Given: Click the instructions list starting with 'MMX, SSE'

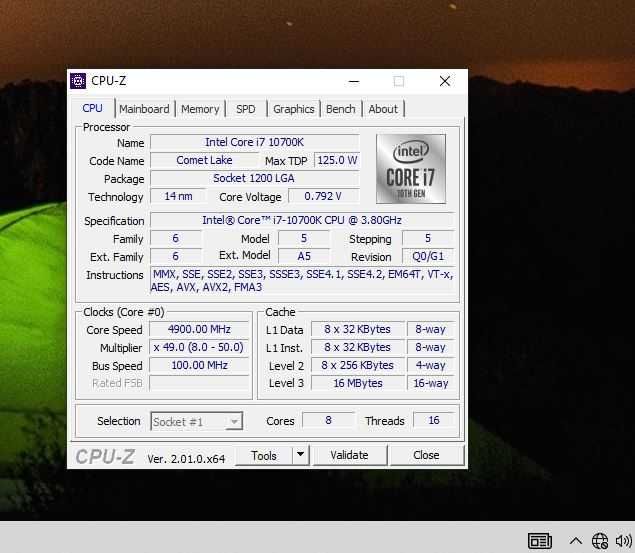Looking at the screenshot, I should pos(302,281).
